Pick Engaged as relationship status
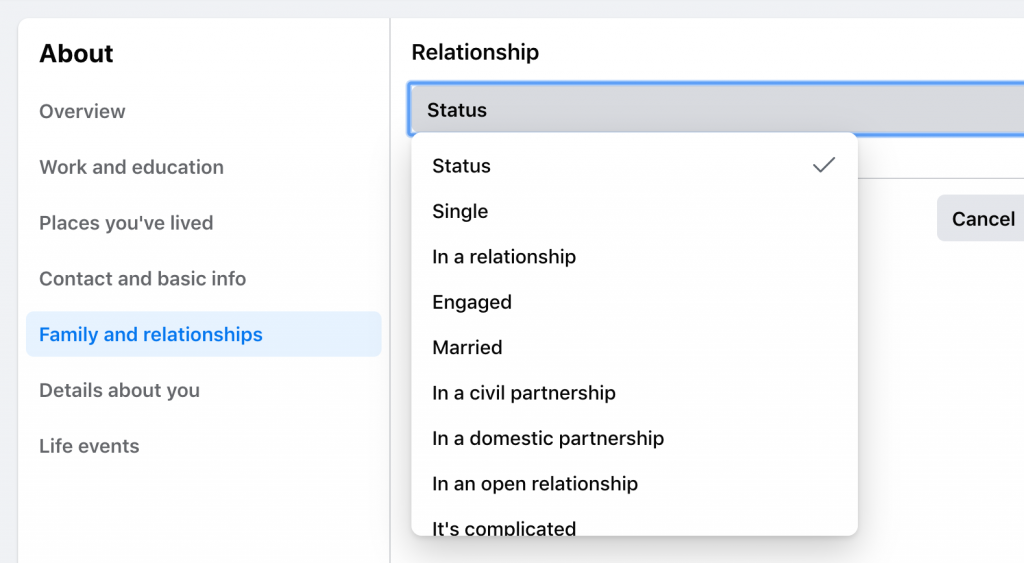 [472, 302]
